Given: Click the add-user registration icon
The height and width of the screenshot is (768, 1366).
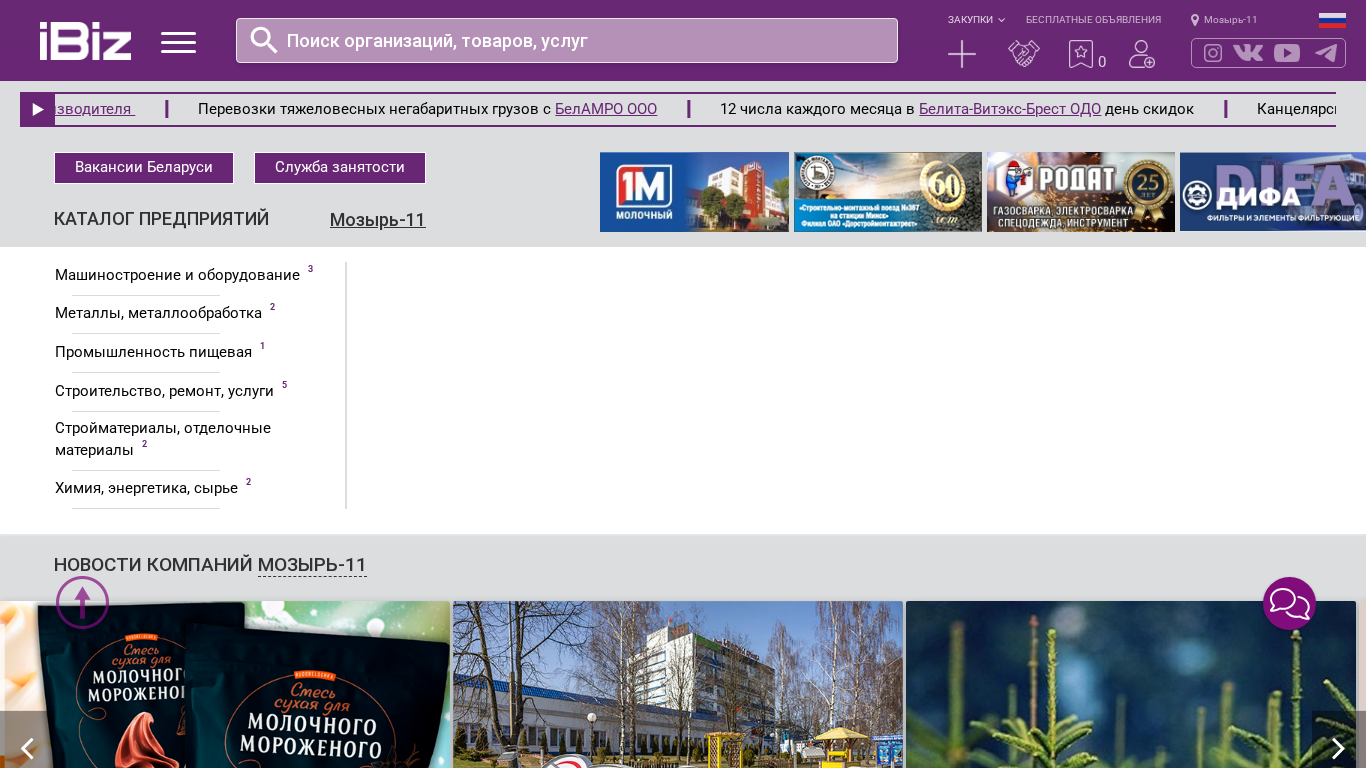Looking at the screenshot, I should click(x=1142, y=54).
